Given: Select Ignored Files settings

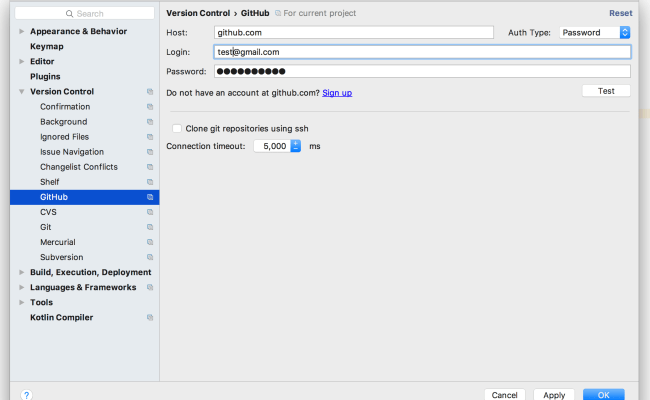Looking at the screenshot, I should tap(64, 137).
